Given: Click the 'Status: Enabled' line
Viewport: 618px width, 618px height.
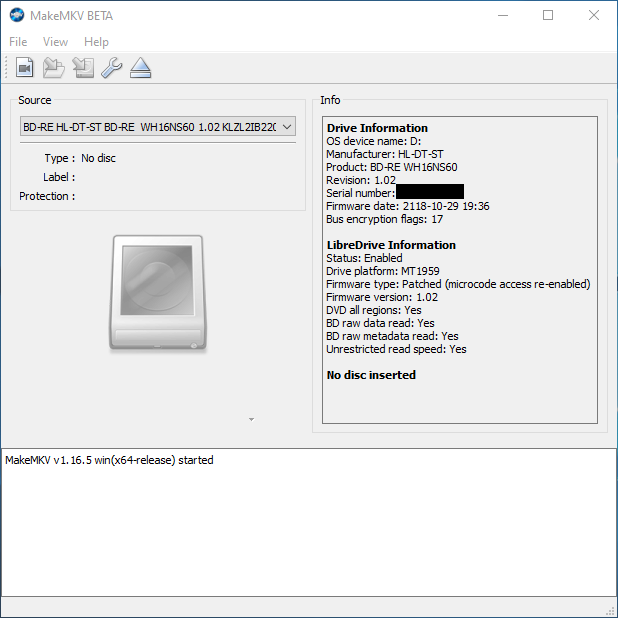Looking at the screenshot, I should 364,258.
